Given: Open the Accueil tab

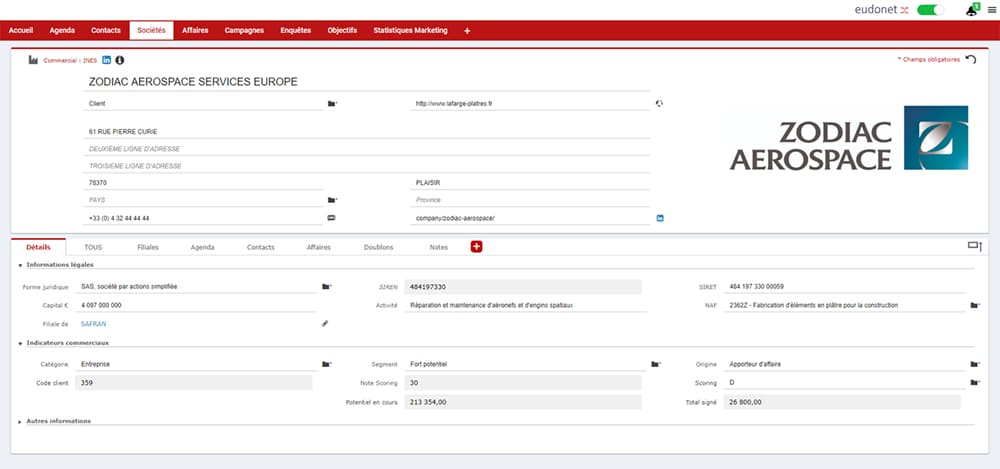Looking at the screenshot, I should (21, 31).
